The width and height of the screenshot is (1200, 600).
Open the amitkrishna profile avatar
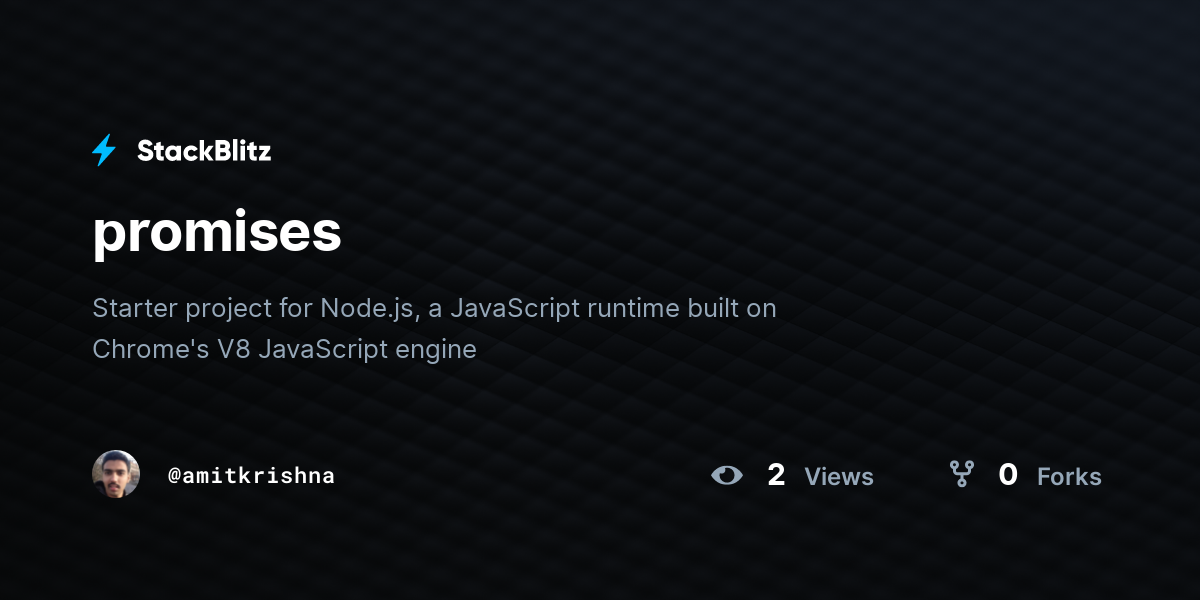116,474
